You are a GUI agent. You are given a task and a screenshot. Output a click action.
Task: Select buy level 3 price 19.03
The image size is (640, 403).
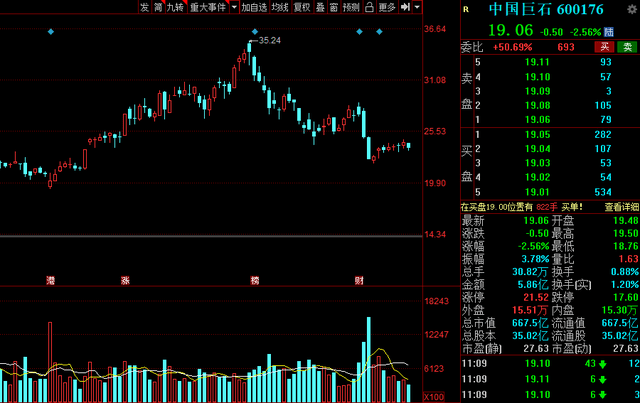(537, 163)
